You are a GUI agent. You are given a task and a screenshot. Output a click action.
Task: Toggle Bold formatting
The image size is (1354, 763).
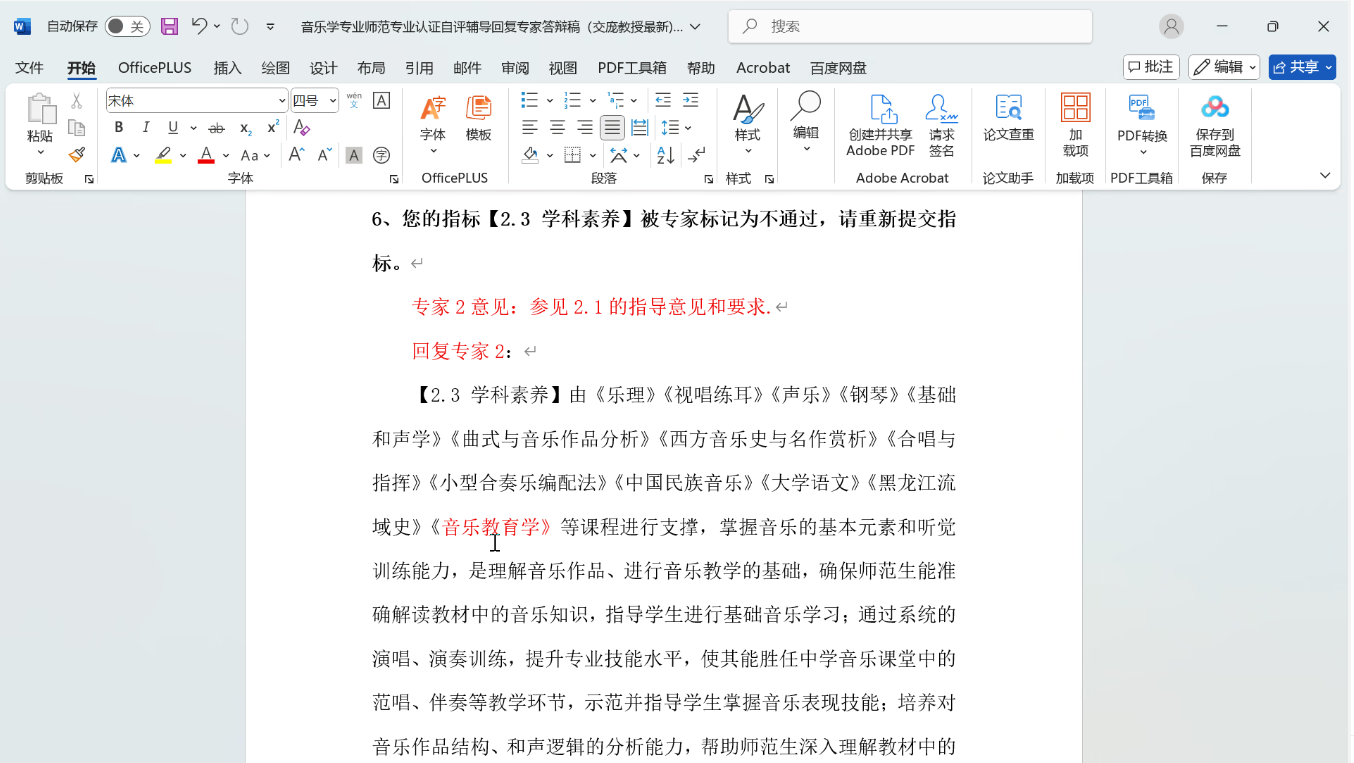click(119, 128)
